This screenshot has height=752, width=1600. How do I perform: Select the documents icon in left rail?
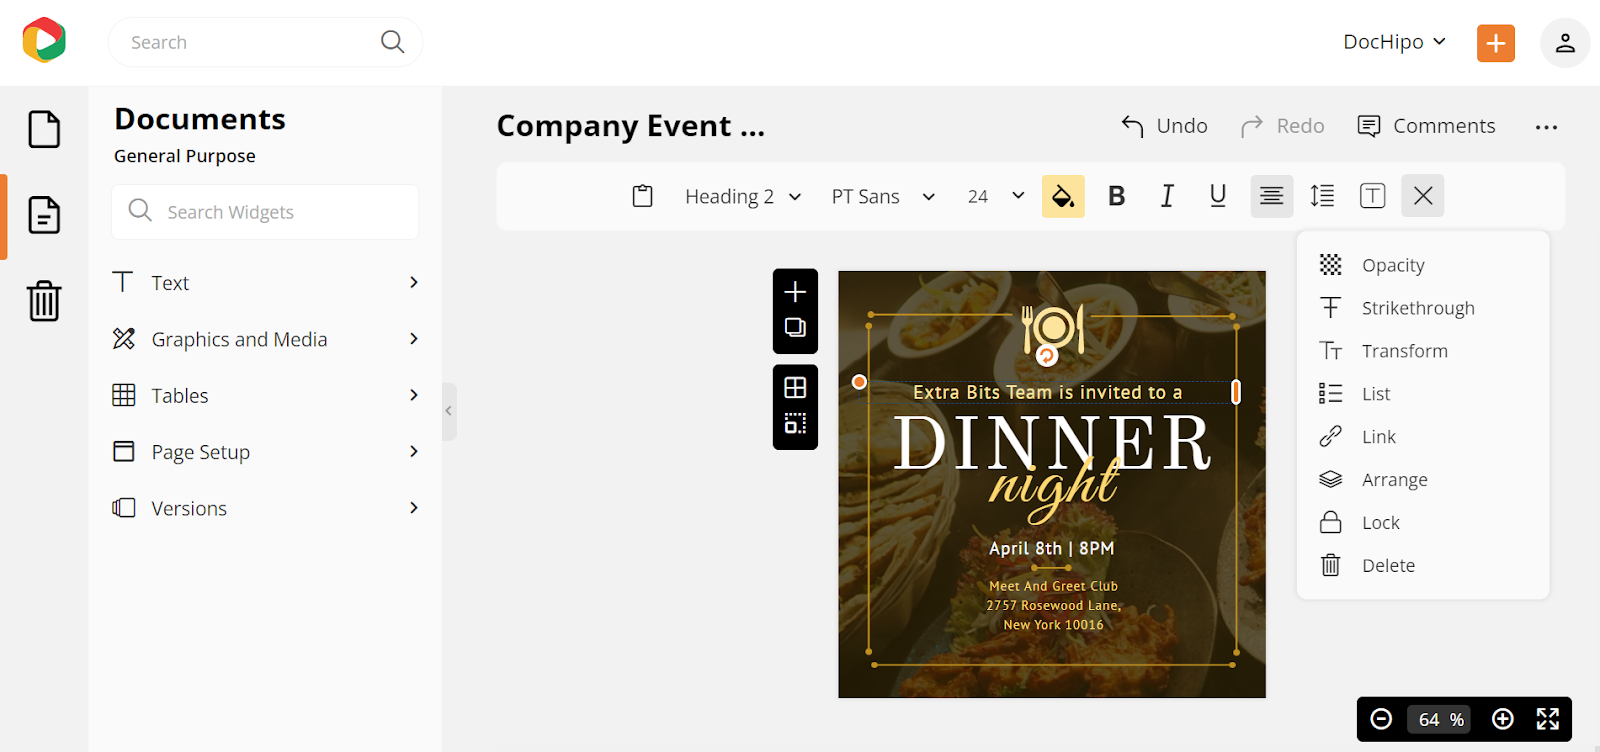(x=44, y=215)
